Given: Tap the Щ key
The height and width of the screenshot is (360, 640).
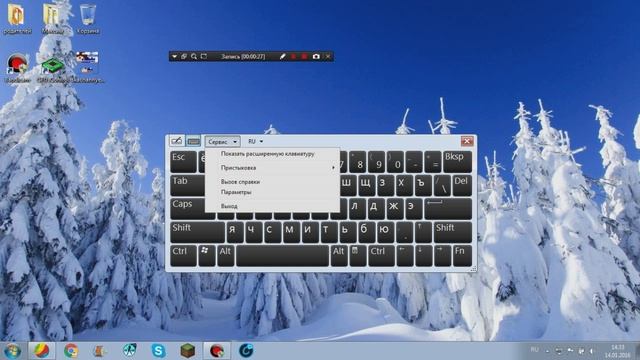Looking at the screenshot, I should pos(366,185).
